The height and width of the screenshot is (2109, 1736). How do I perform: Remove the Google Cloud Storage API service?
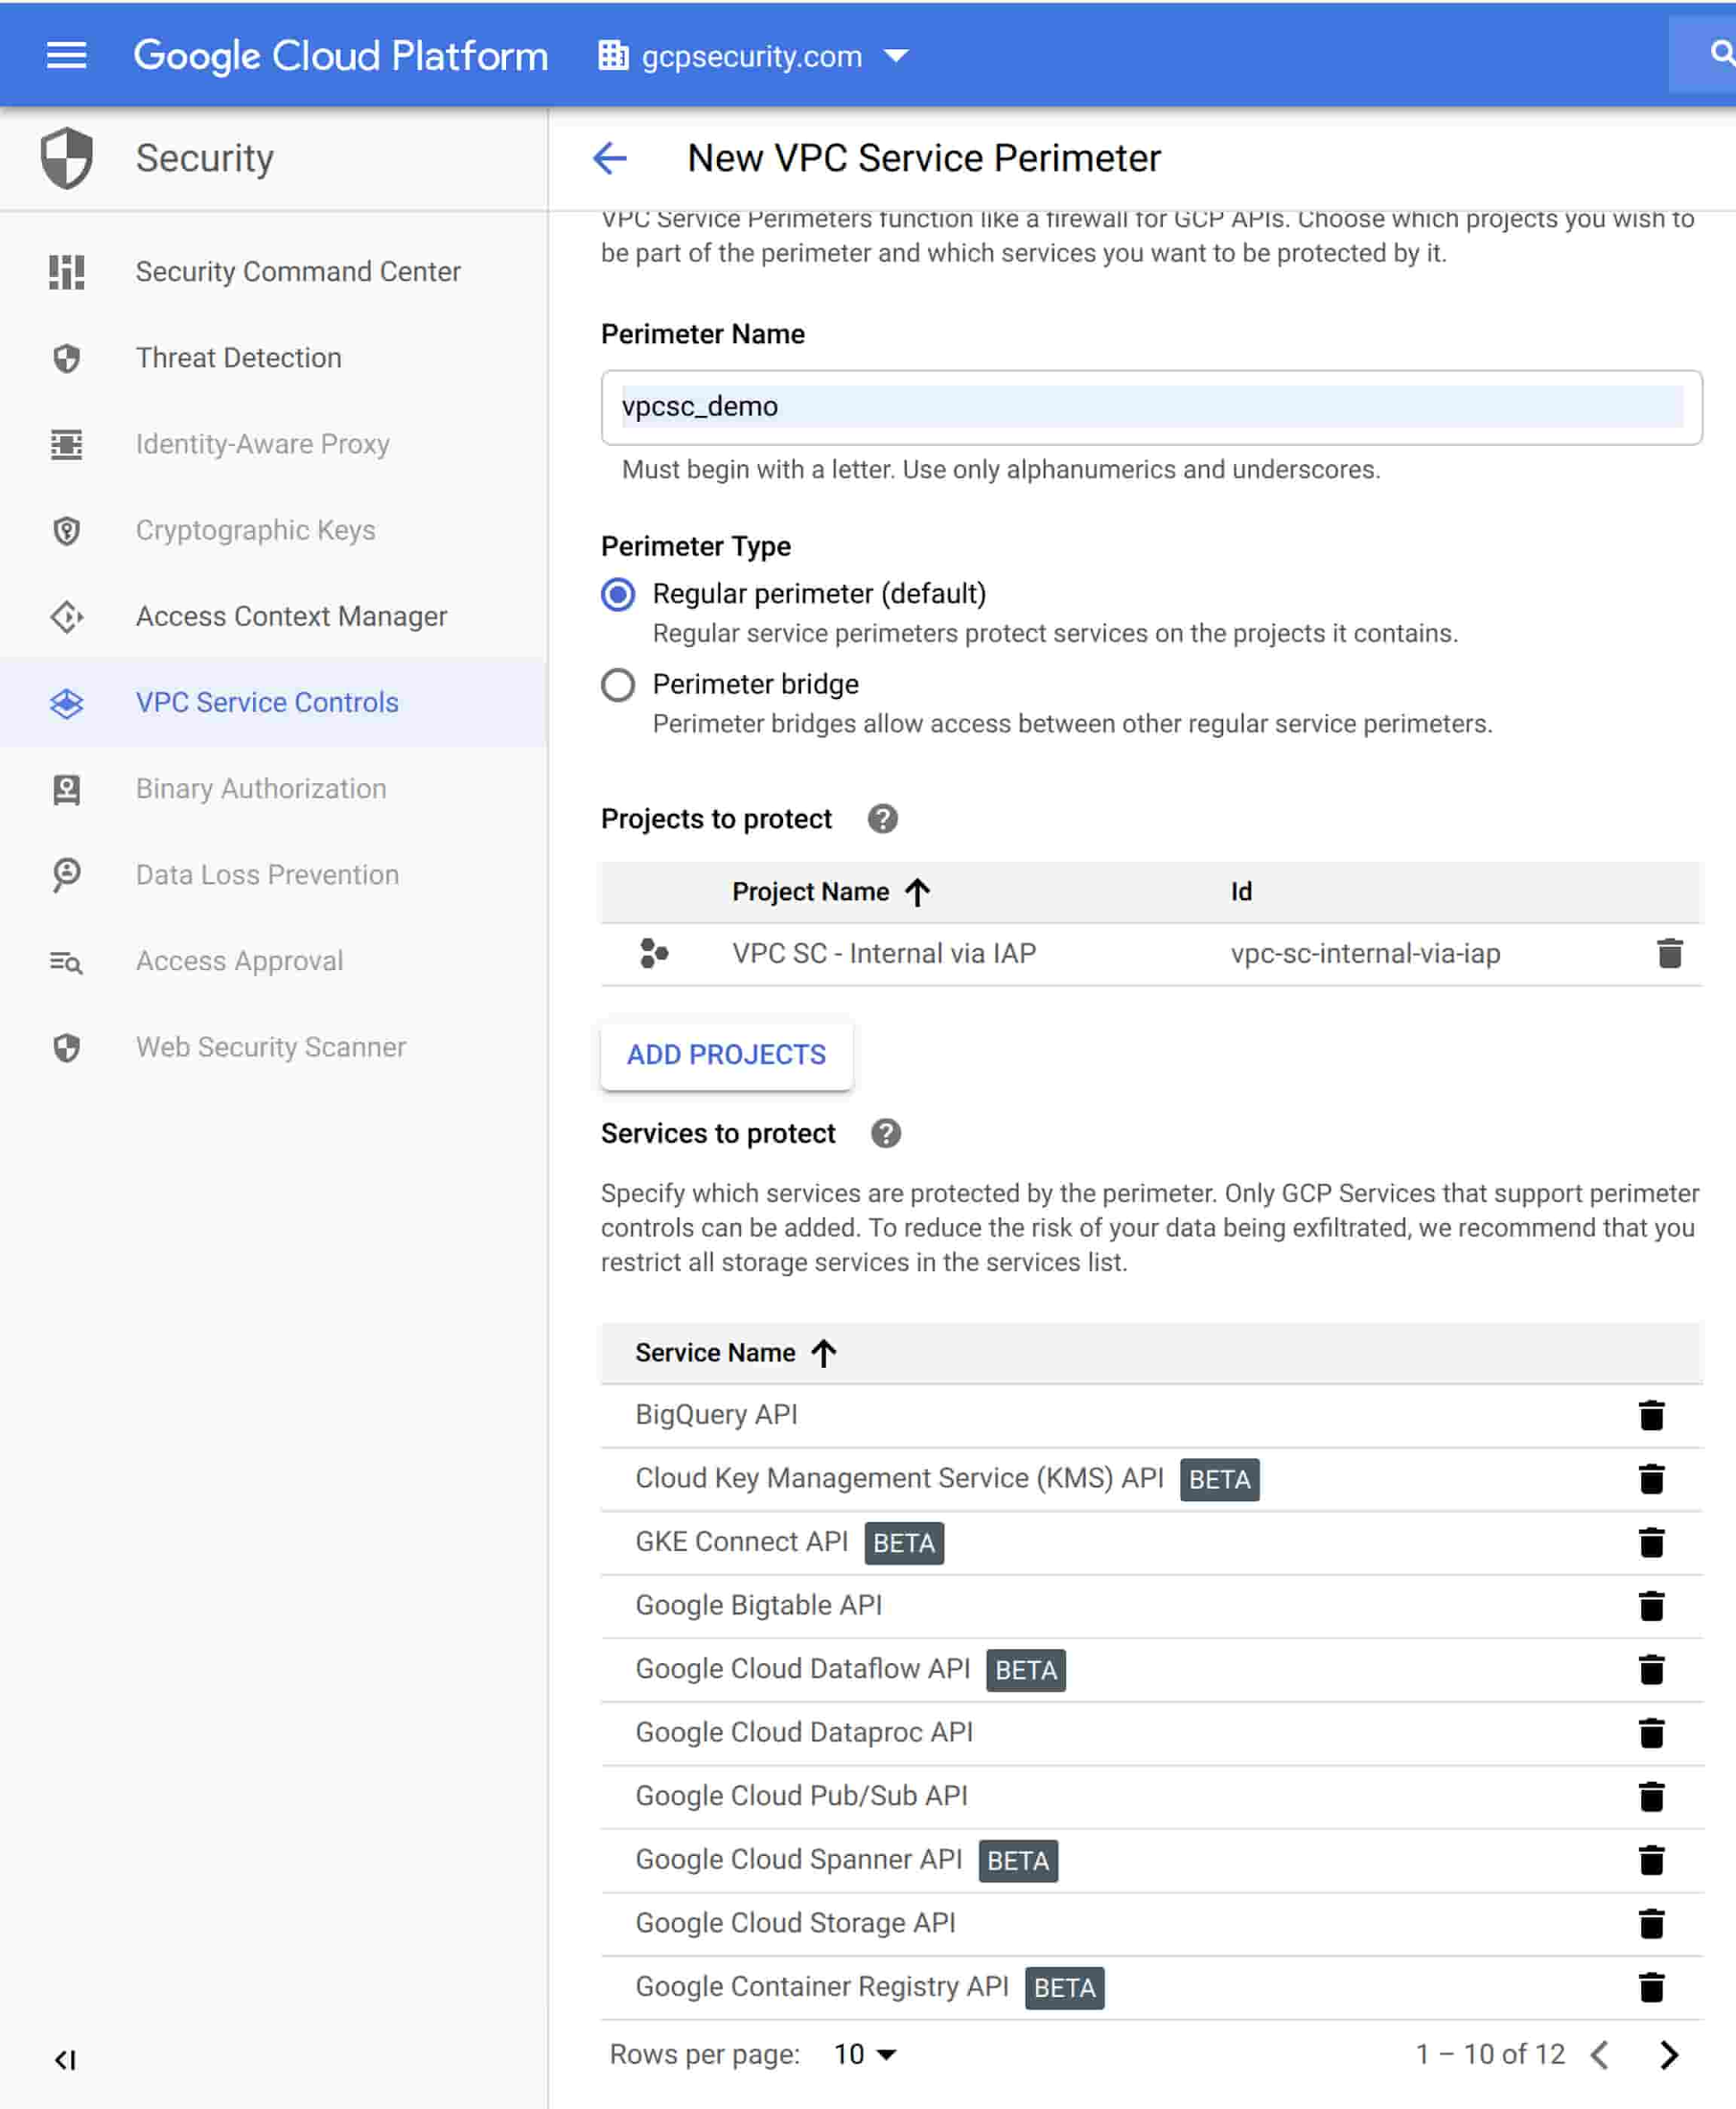[1651, 1923]
